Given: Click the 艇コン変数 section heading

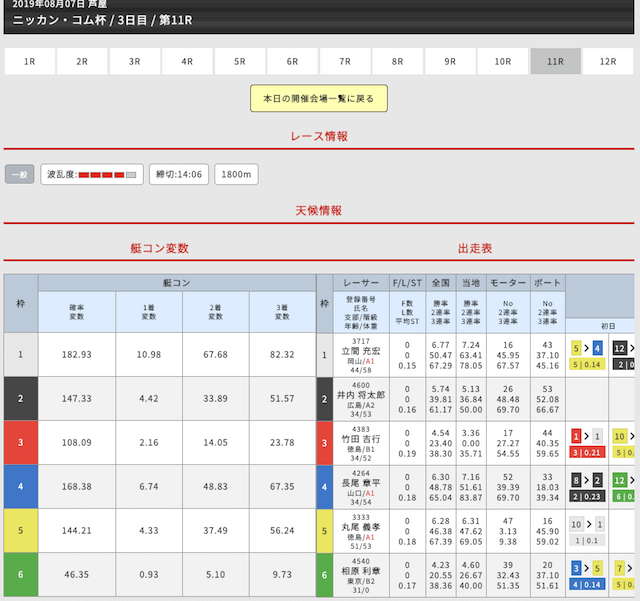Looking at the screenshot, I should click(x=160, y=248).
